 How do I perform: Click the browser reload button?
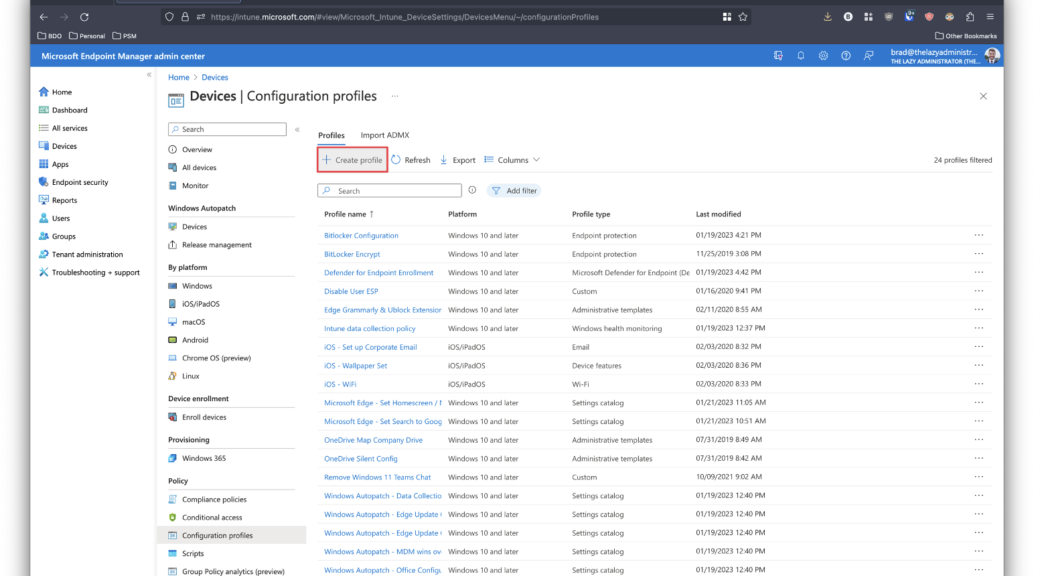click(x=84, y=17)
